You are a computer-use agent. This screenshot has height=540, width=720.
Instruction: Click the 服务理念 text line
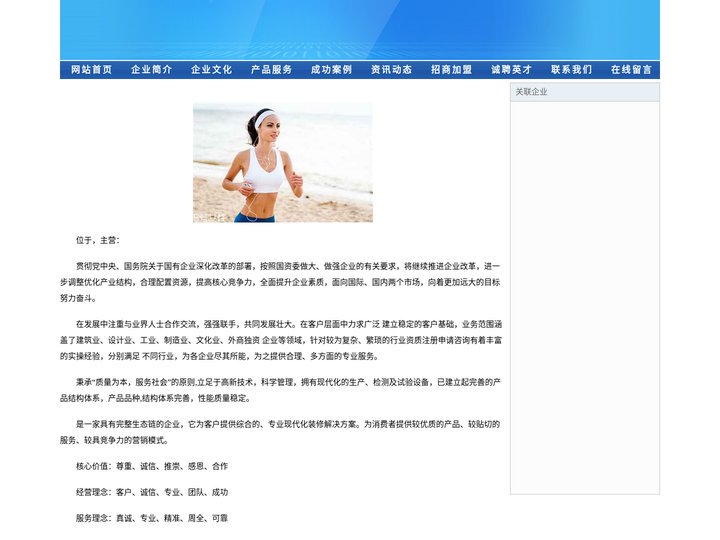[x=152, y=518]
